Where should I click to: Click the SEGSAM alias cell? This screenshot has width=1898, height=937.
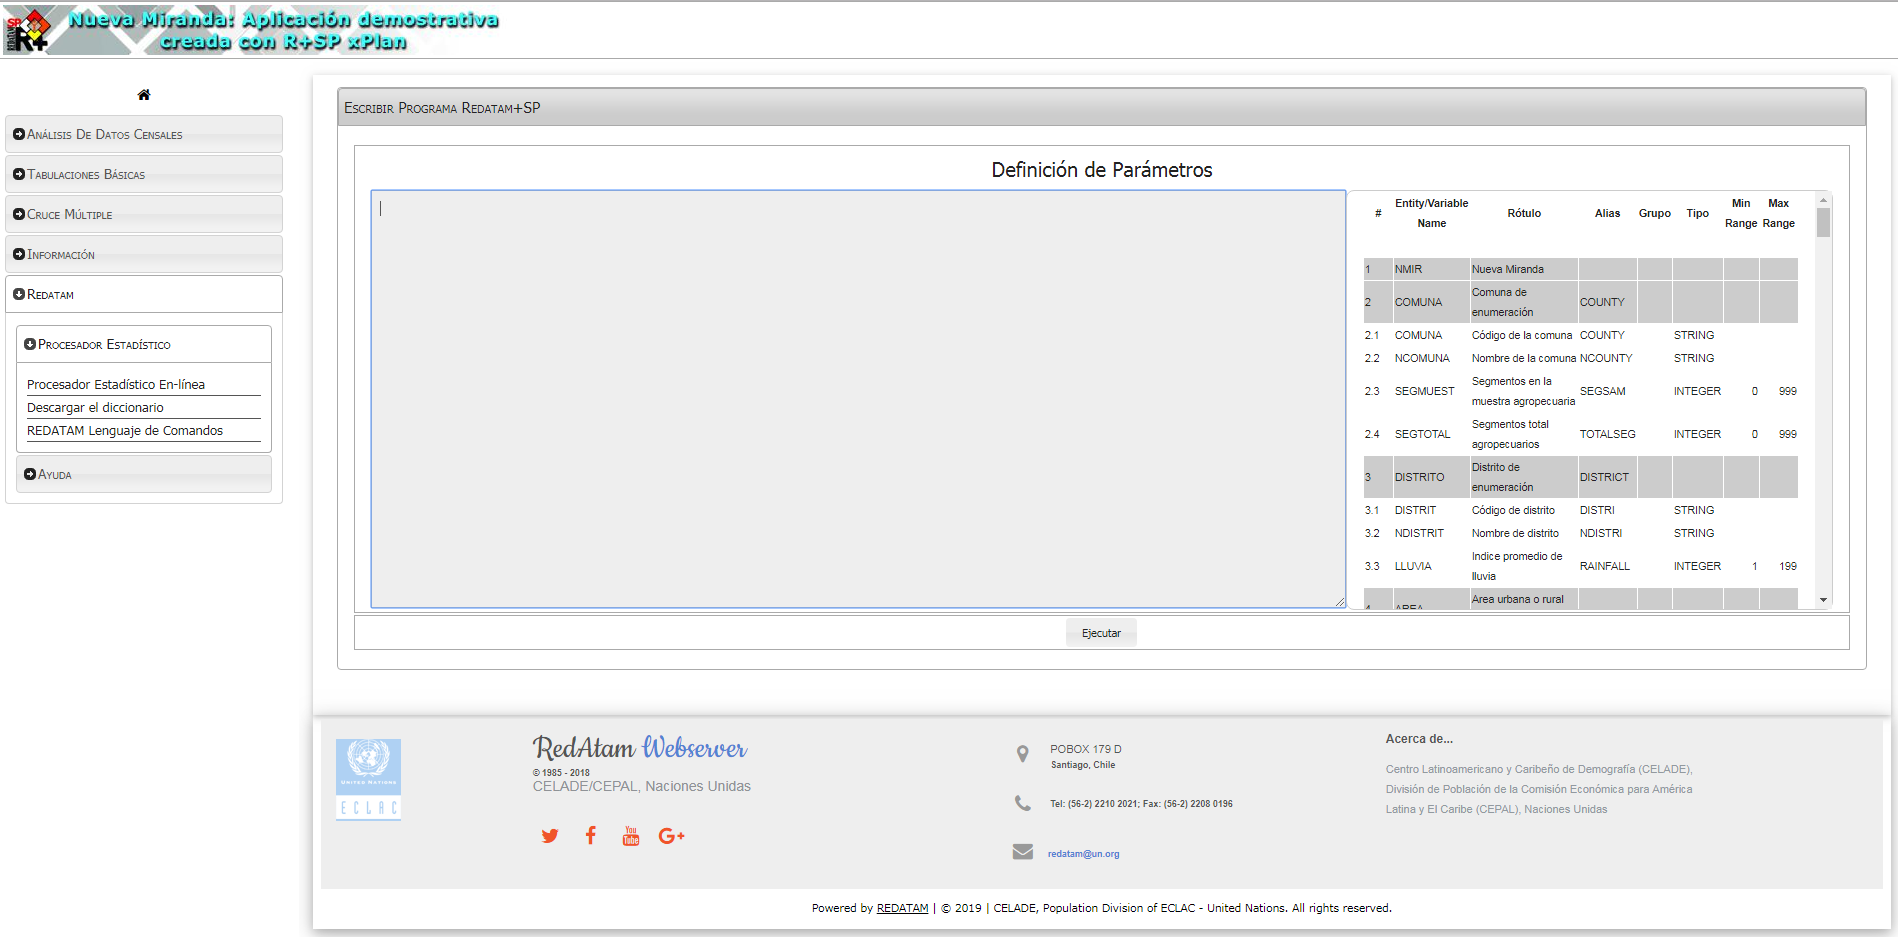1602,391
